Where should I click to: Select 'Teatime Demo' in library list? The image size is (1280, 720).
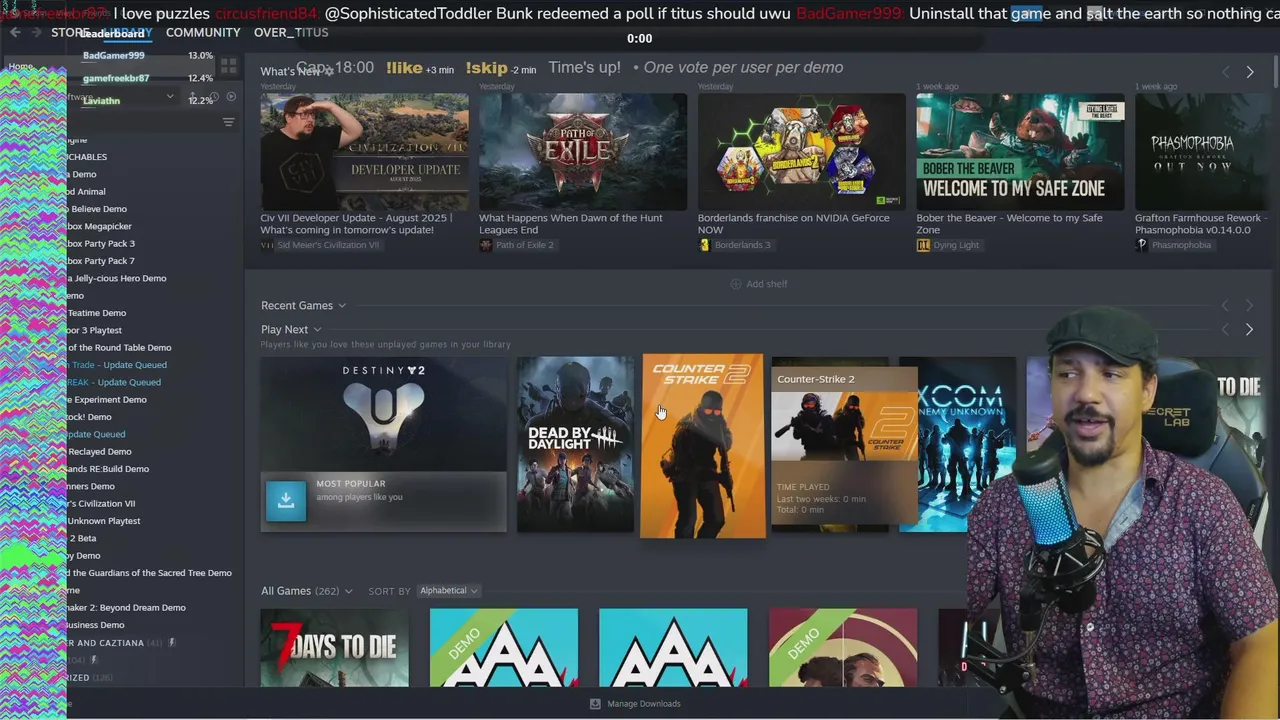coord(97,313)
